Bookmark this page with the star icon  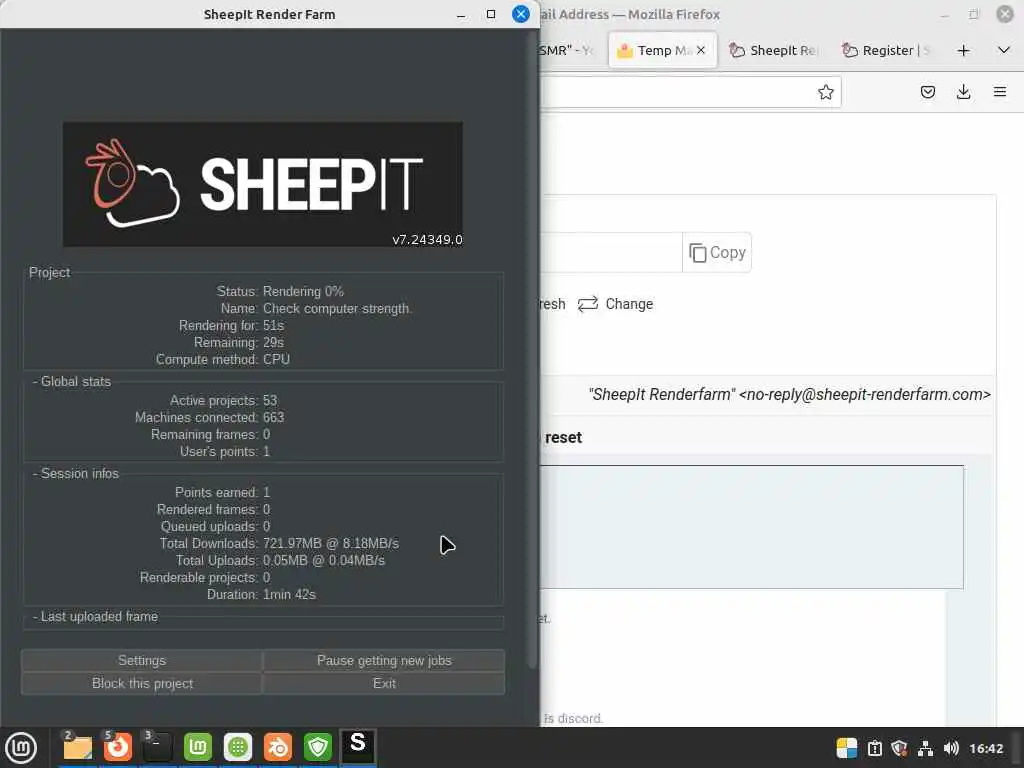pos(825,92)
